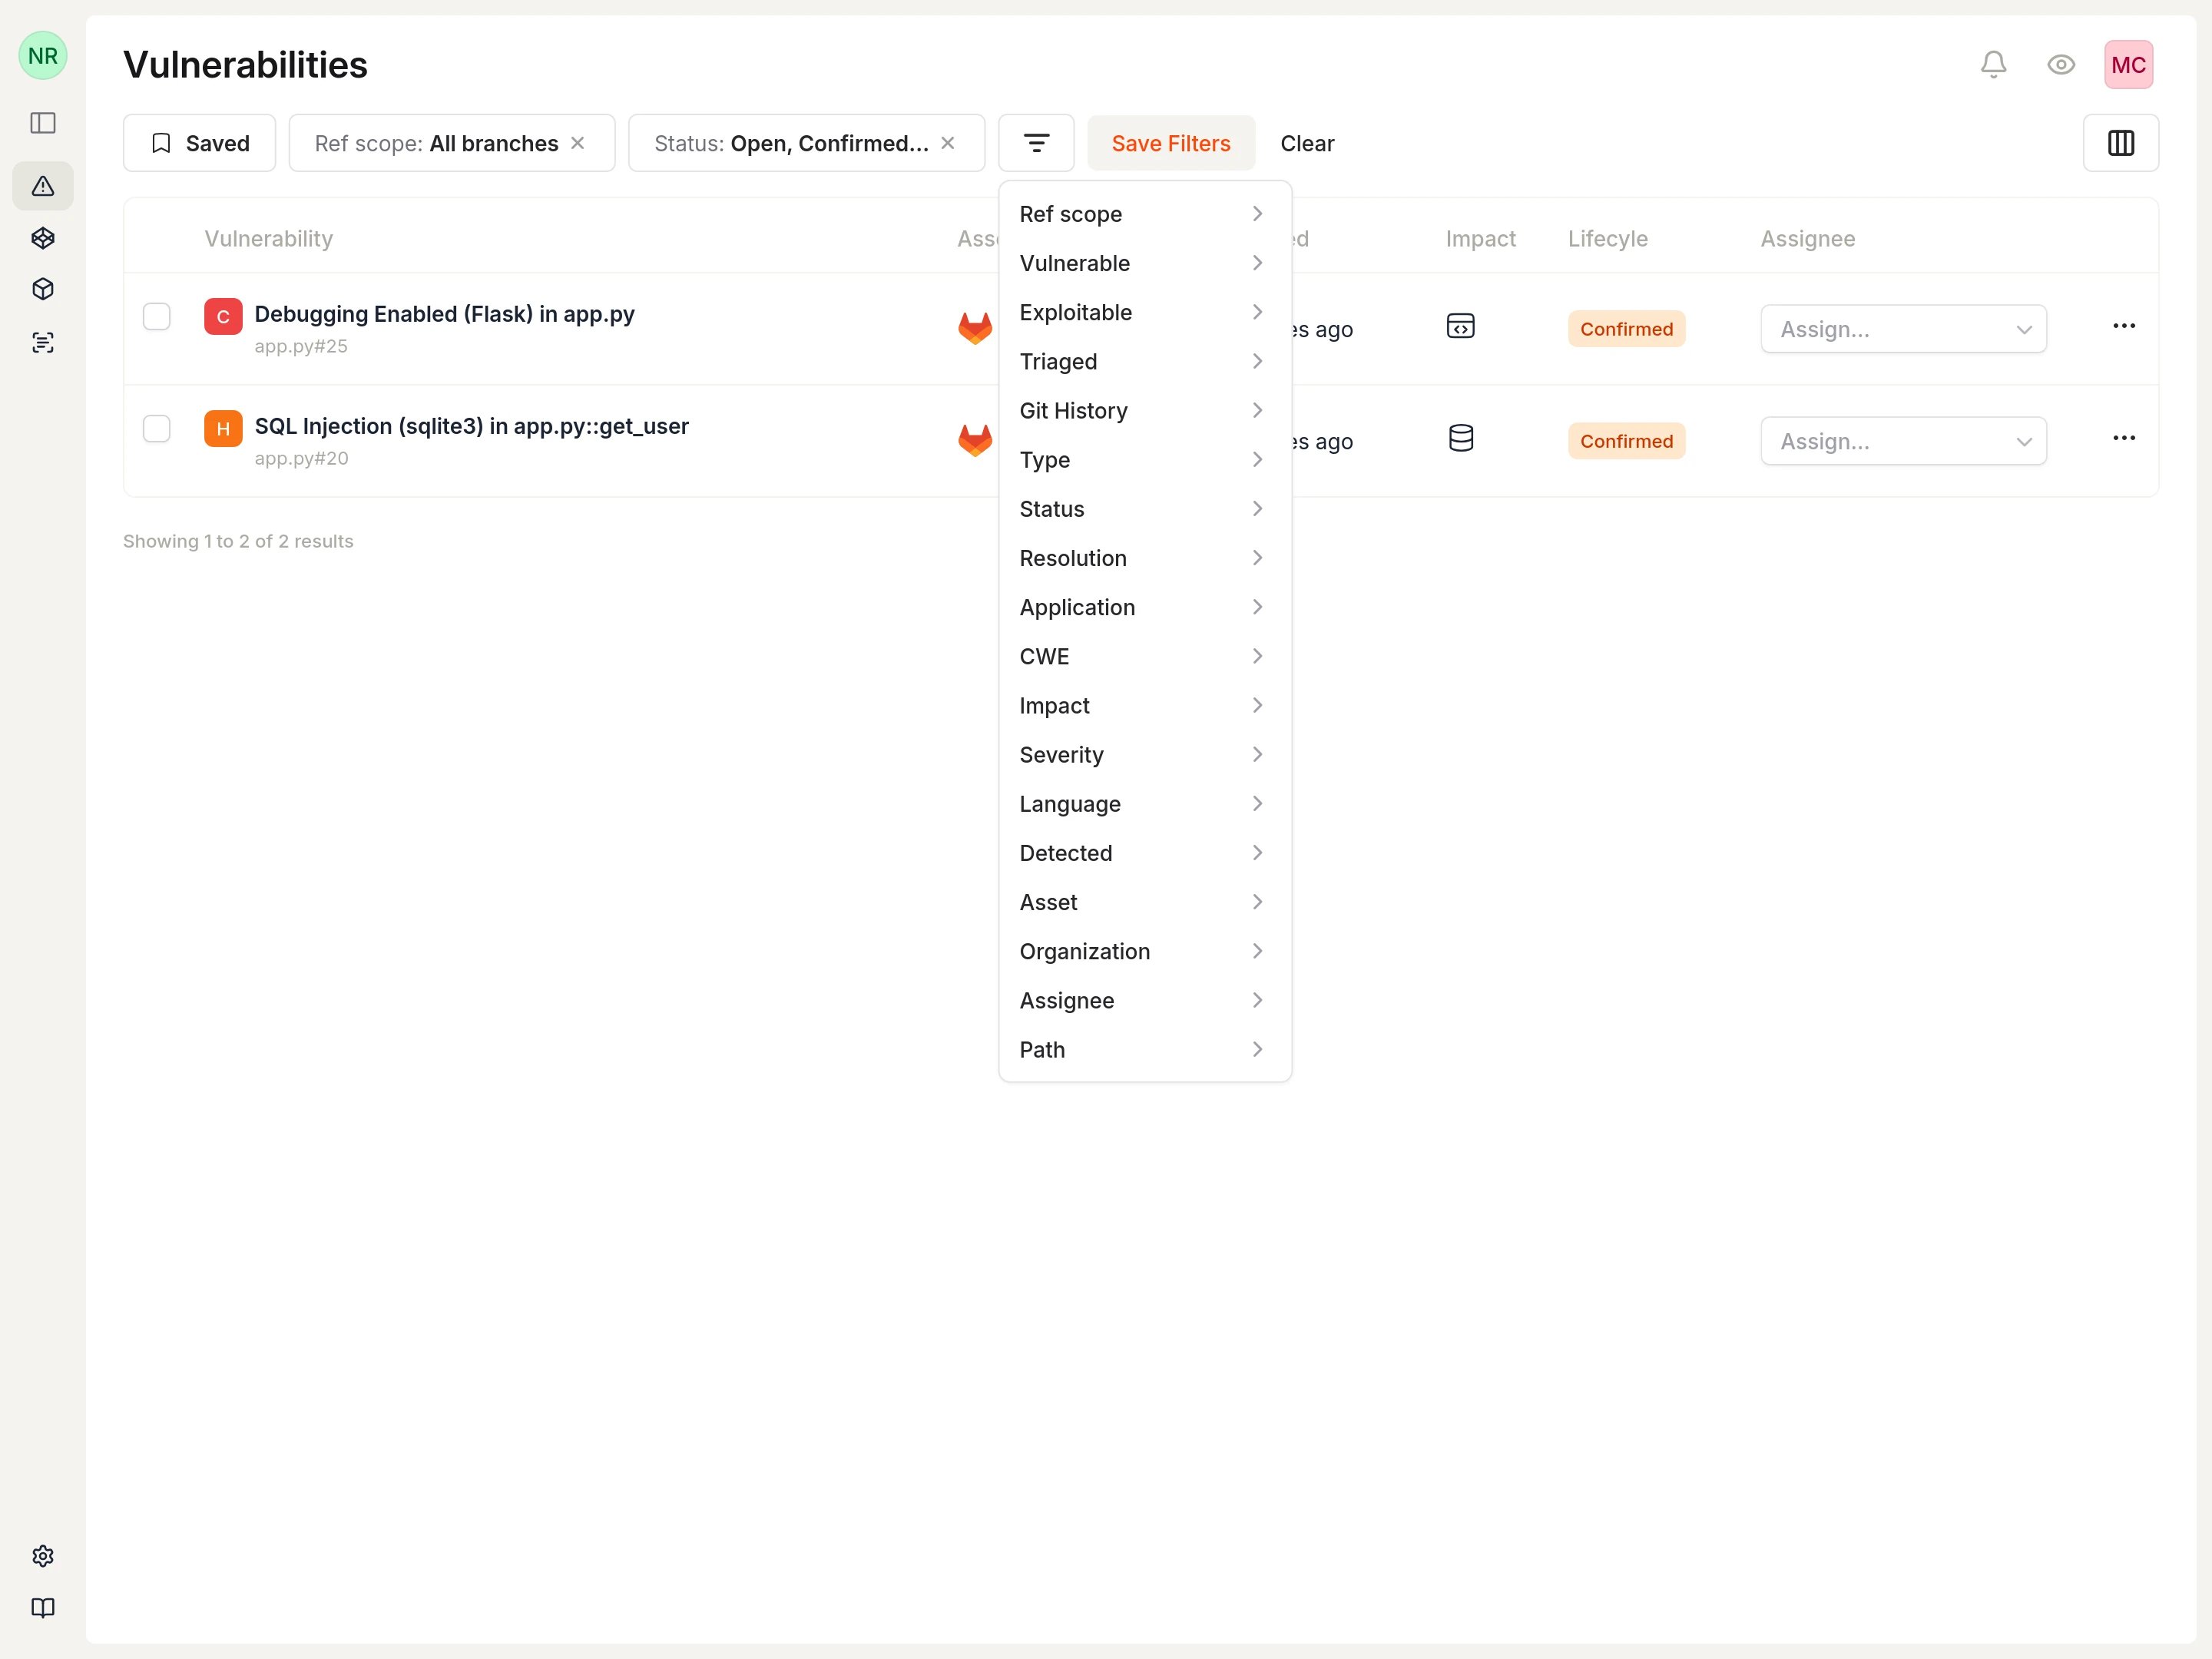Click GitLab icon in SQL Injection row

click(975, 440)
